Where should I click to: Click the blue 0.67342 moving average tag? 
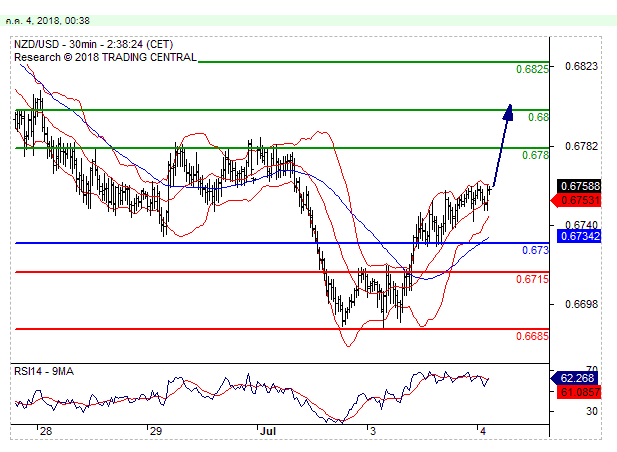pos(579,236)
